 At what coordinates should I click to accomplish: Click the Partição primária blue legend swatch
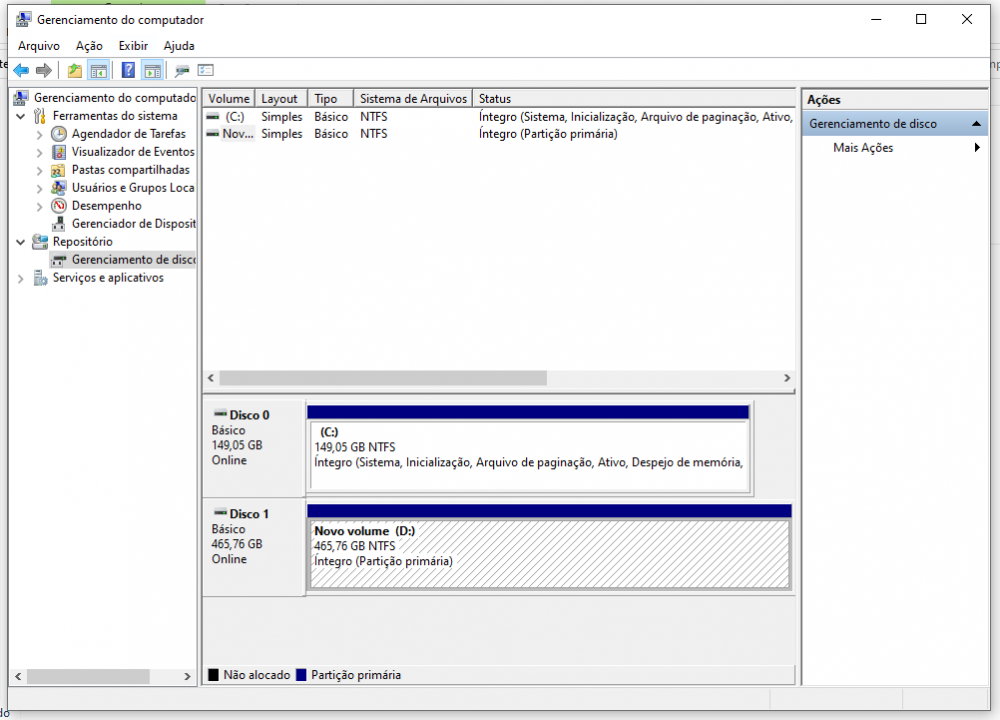click(x=300, y=675)
